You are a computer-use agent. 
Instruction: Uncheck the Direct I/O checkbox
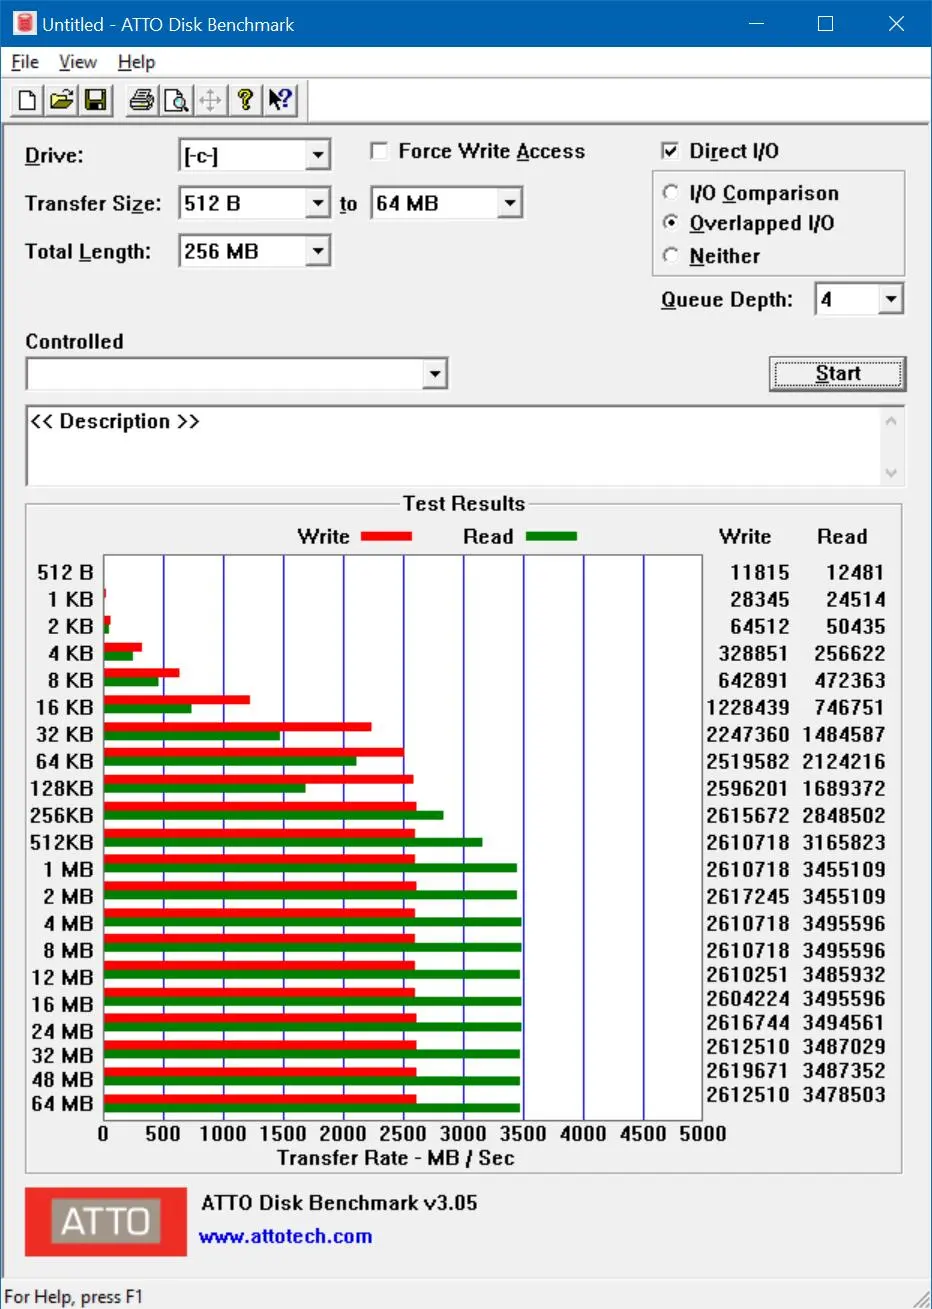(x=670, y=151)
